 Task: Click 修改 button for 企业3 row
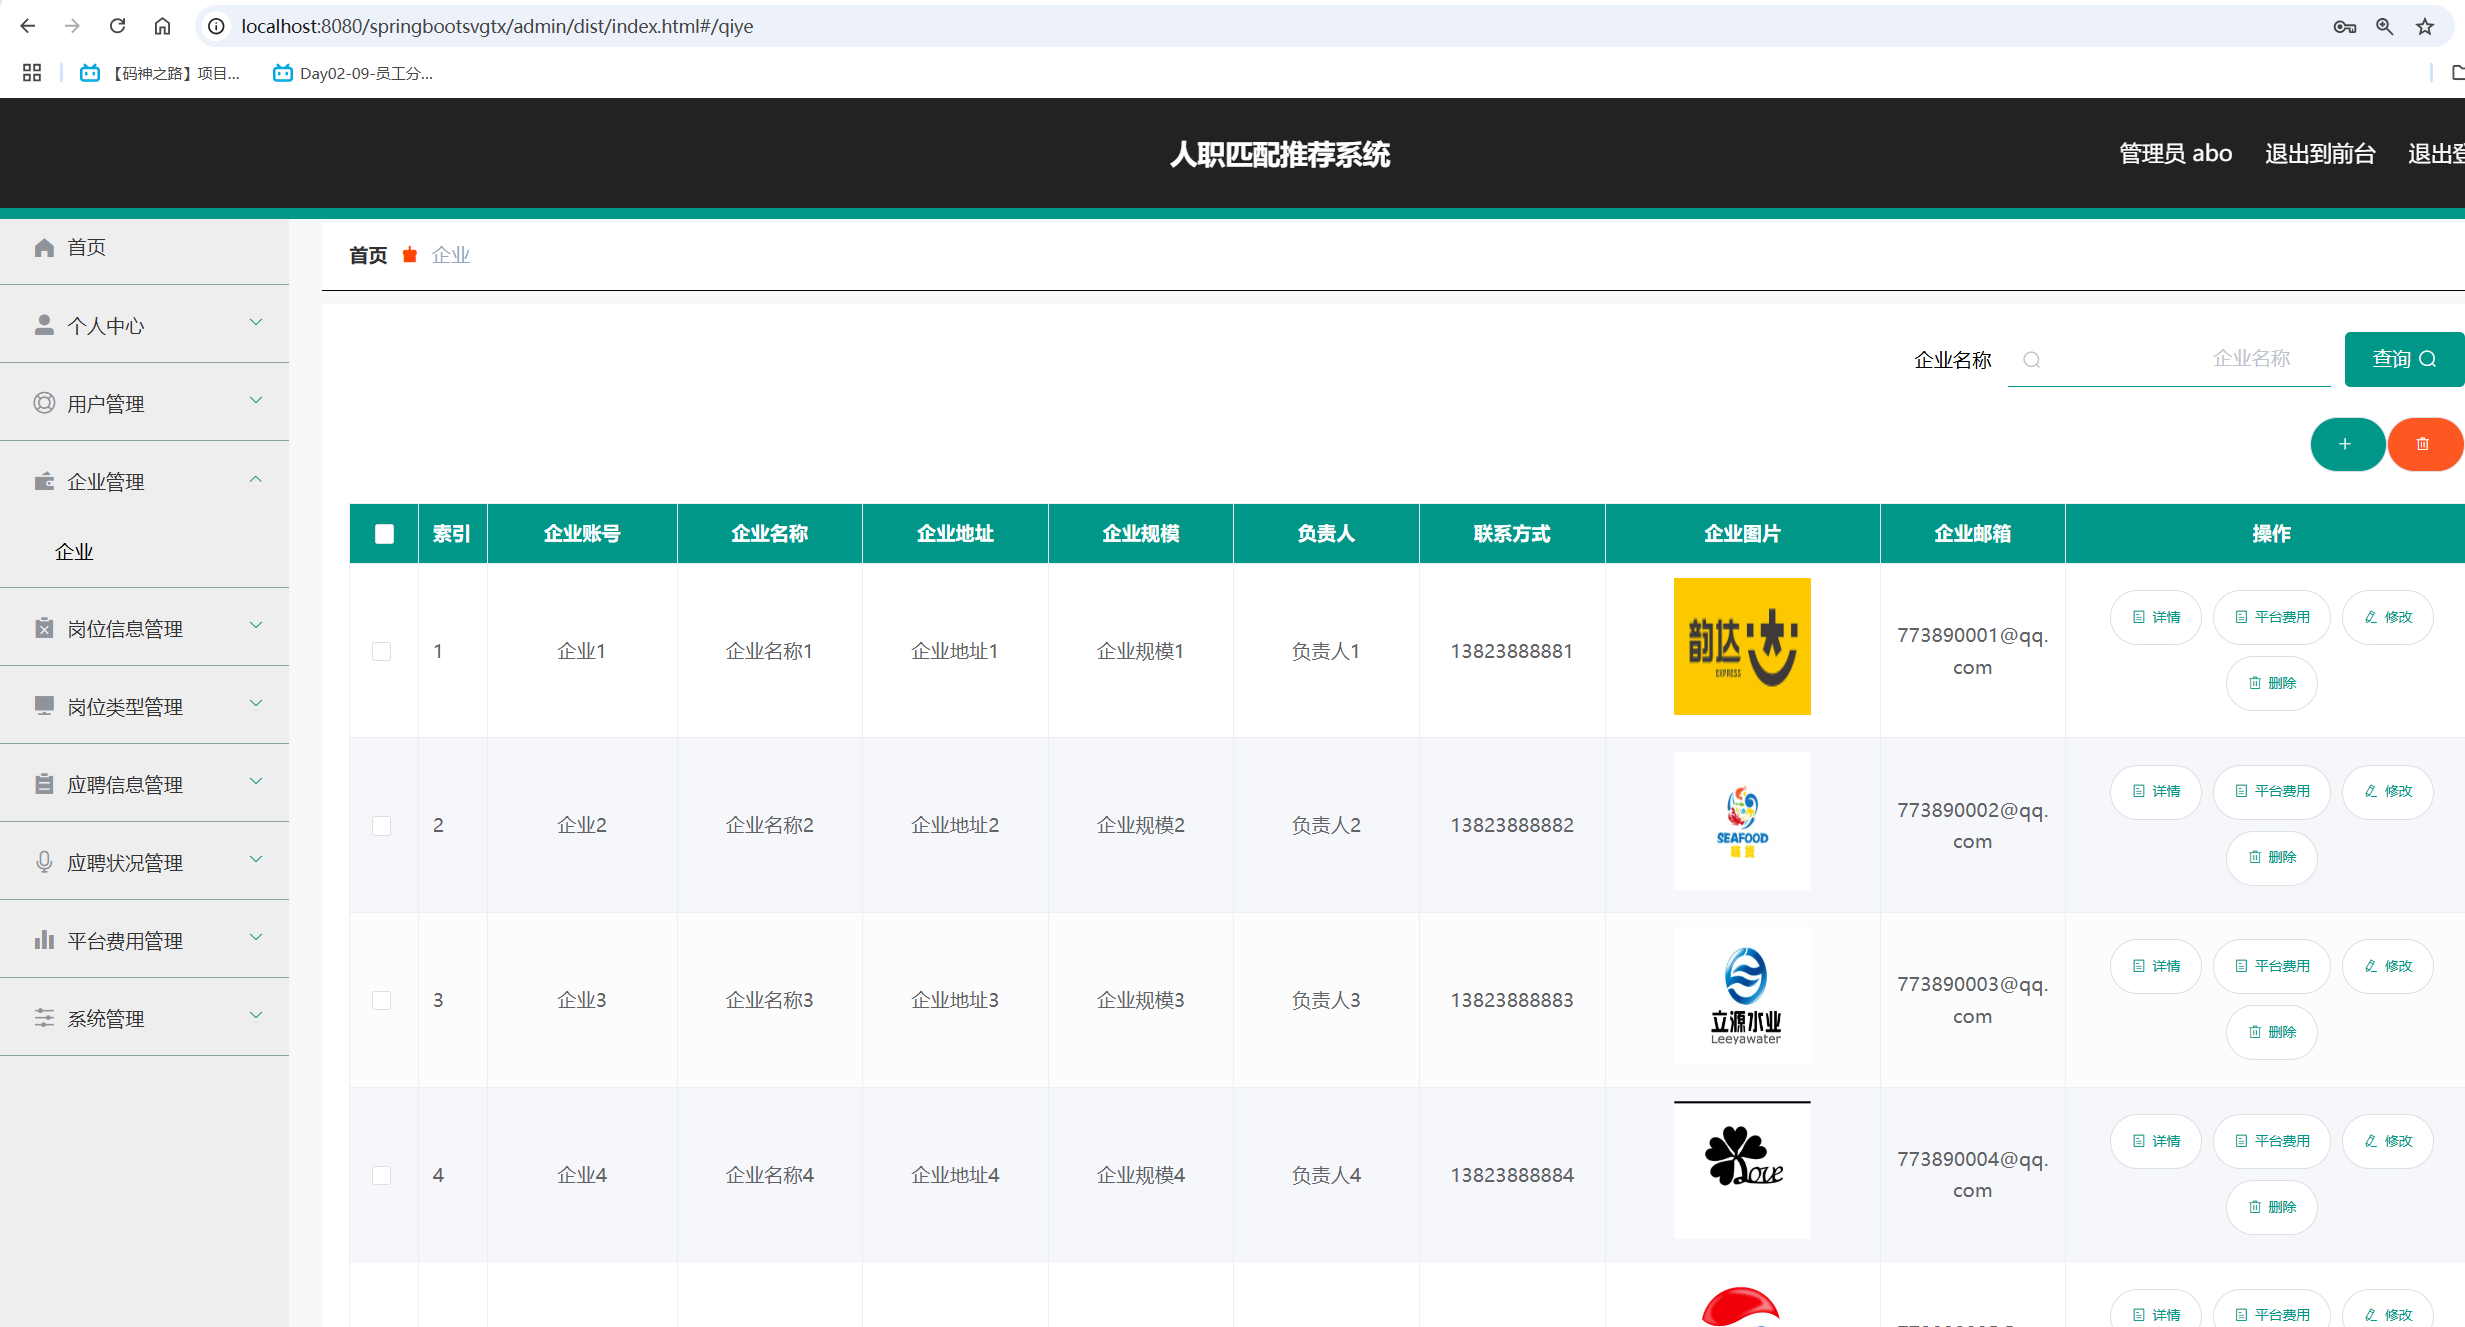(2388, 966)
